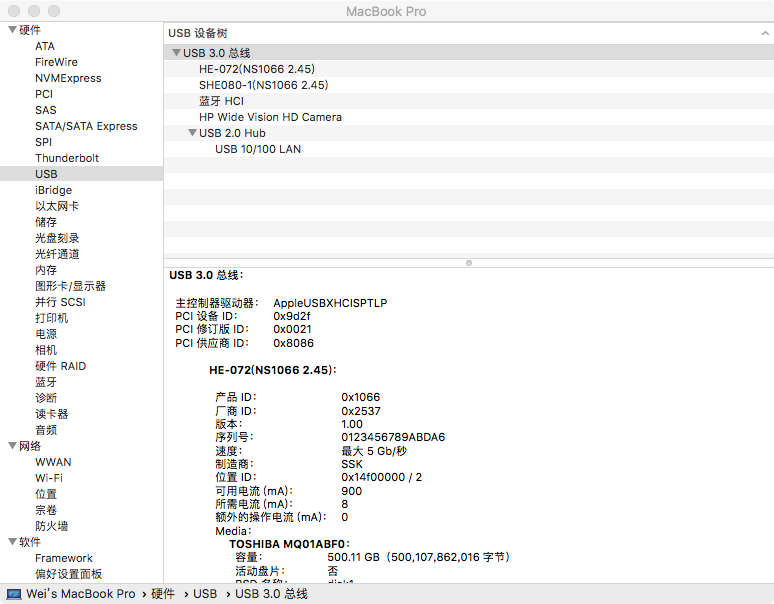The width and height of the screenshot is (774, 604).
Task: Collapse the USB 3.0 总线 tree node
Action: (x=176, y=53)
